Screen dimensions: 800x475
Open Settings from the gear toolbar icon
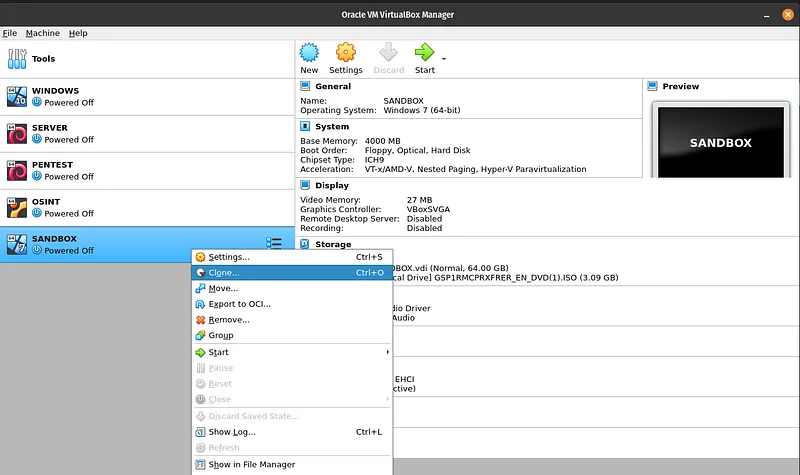(345, 52)
